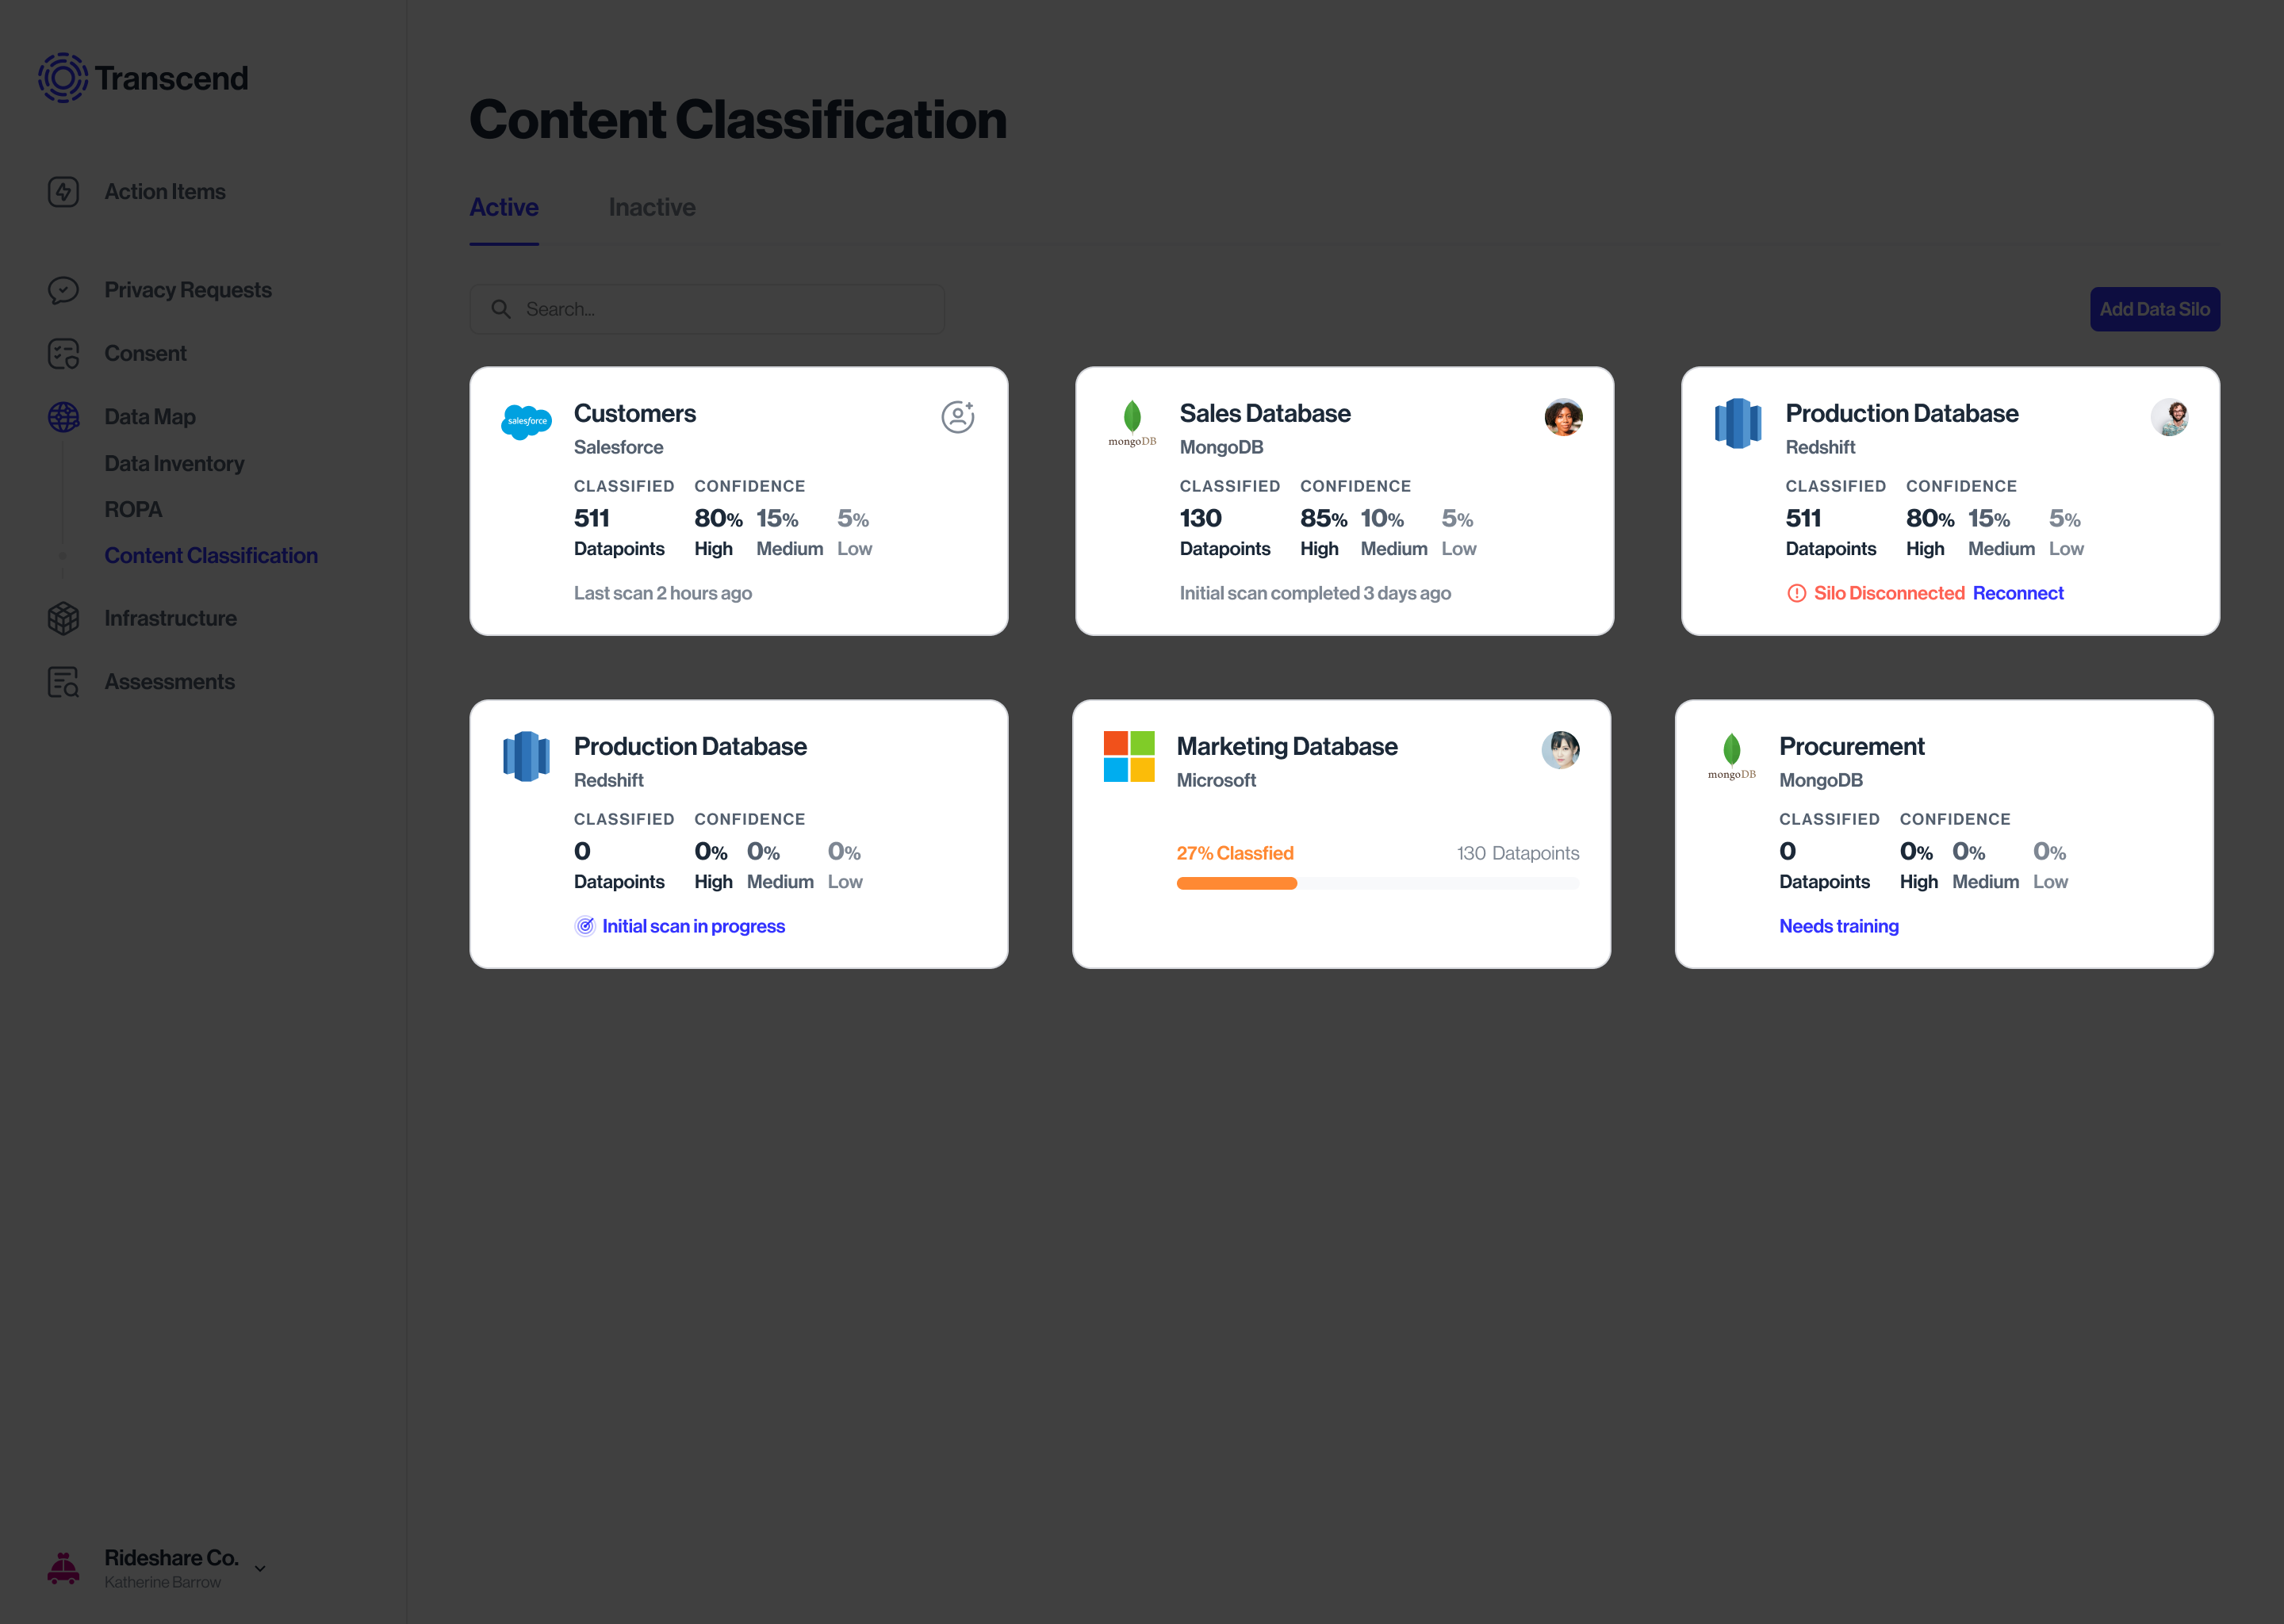
Task: Click the Action Items lightning icon
Action: [63, 192]
